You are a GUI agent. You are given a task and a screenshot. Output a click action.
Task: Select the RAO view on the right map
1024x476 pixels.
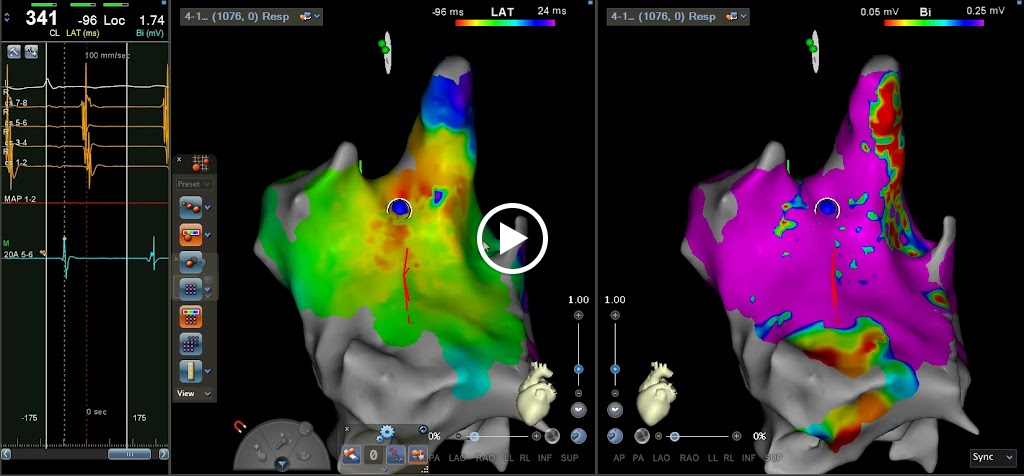click(690, 458)
